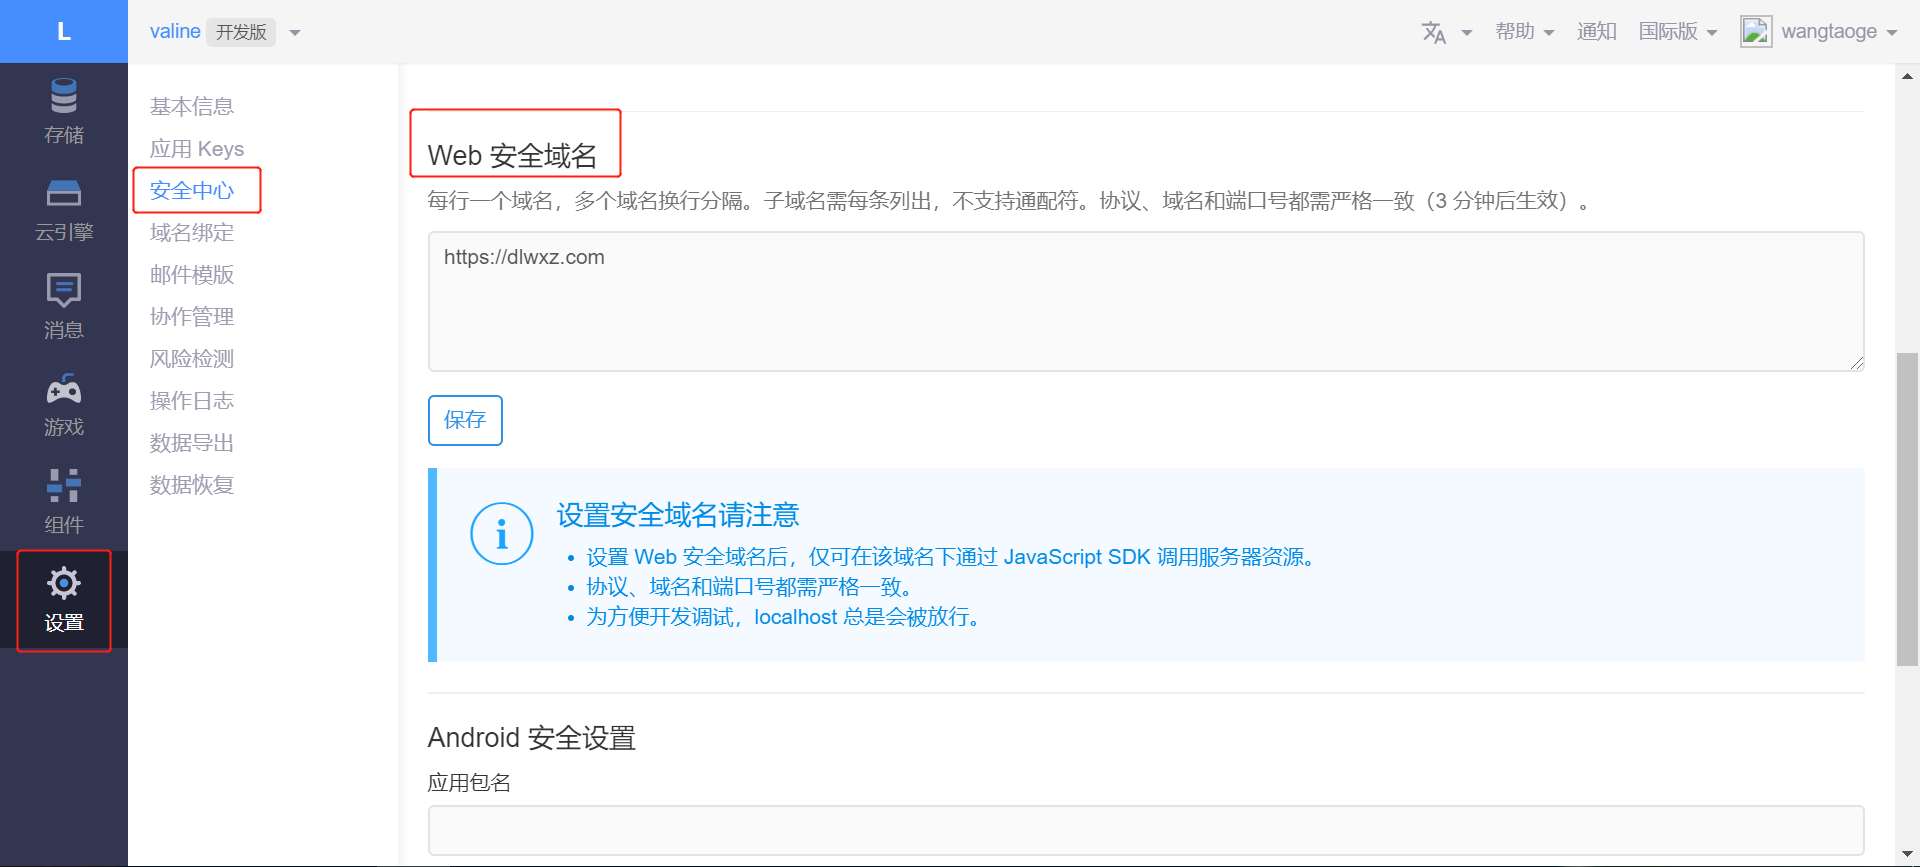Image resolution: width=1920 pixels, height=867 pixels.
Task: Expand the wangtaoge account menu
Action: click(1838, 32)
